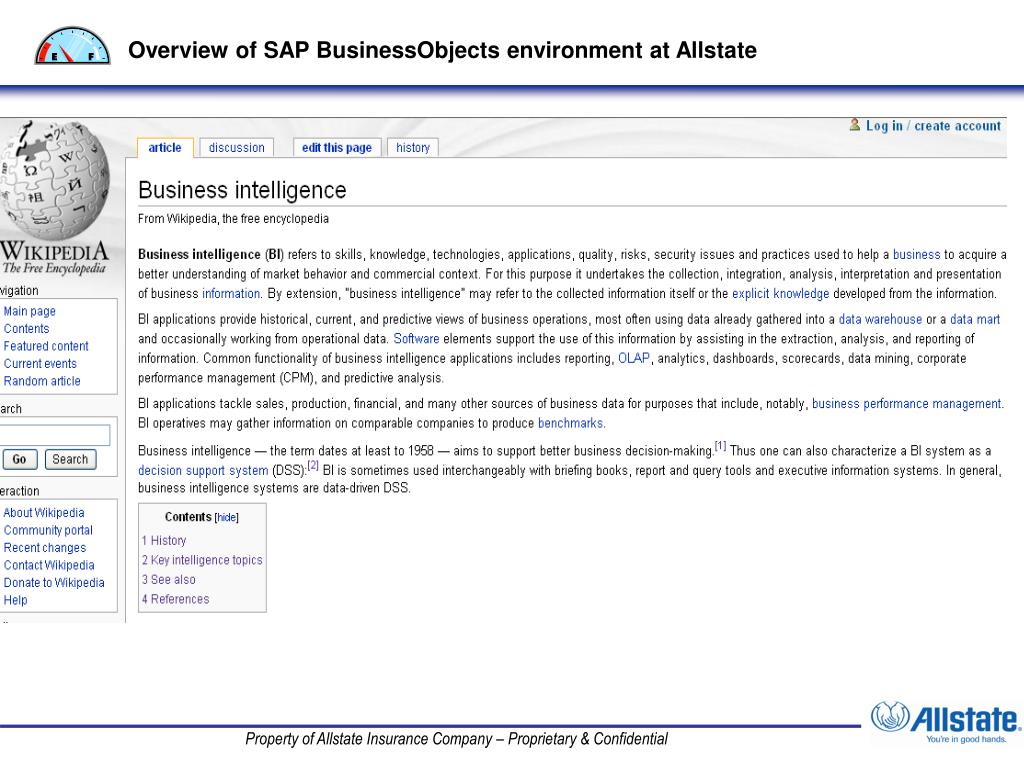Follow the explicit knowledge link
The width and height of the screenshot is (1024, 768).
pos(780,294)
